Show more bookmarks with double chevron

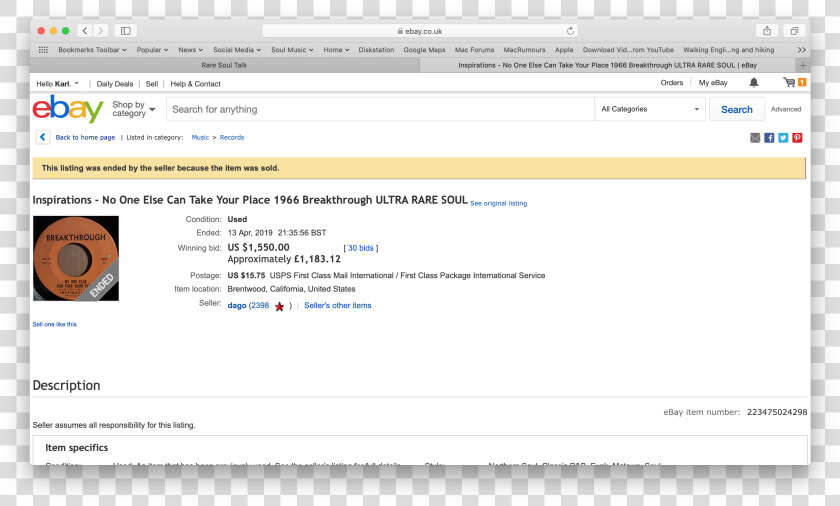(801, 50)
